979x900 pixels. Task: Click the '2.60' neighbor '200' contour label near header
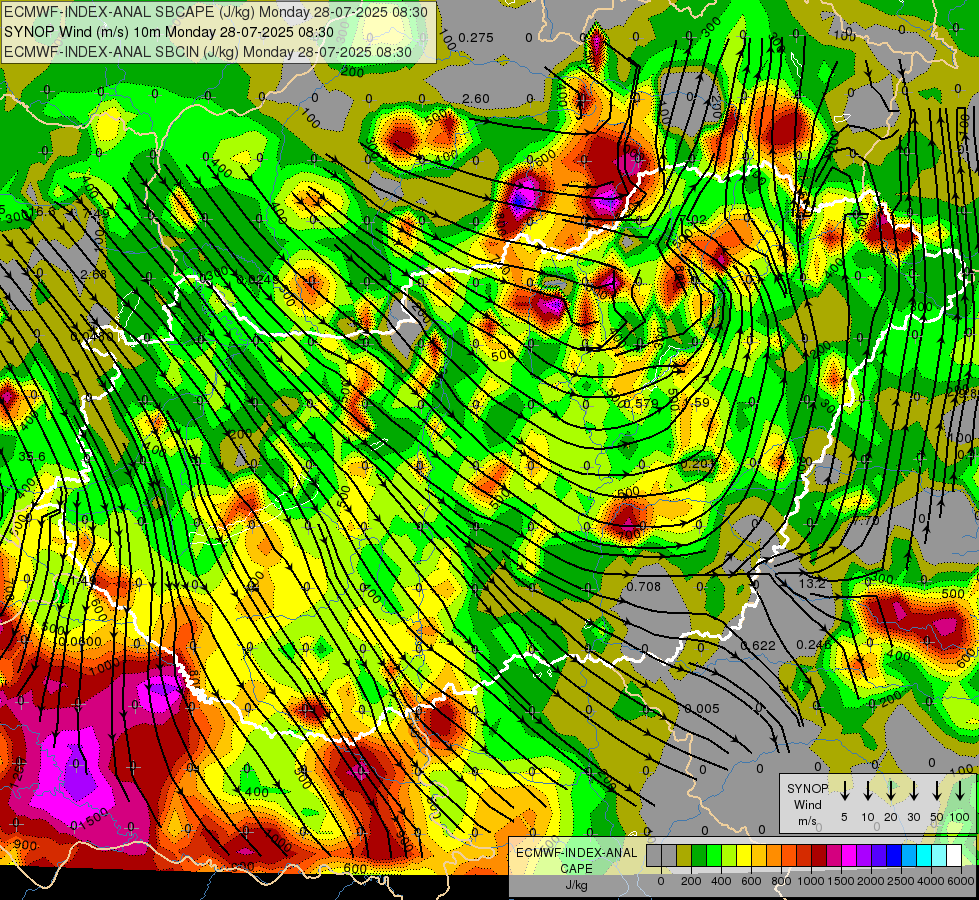point(353,72)
